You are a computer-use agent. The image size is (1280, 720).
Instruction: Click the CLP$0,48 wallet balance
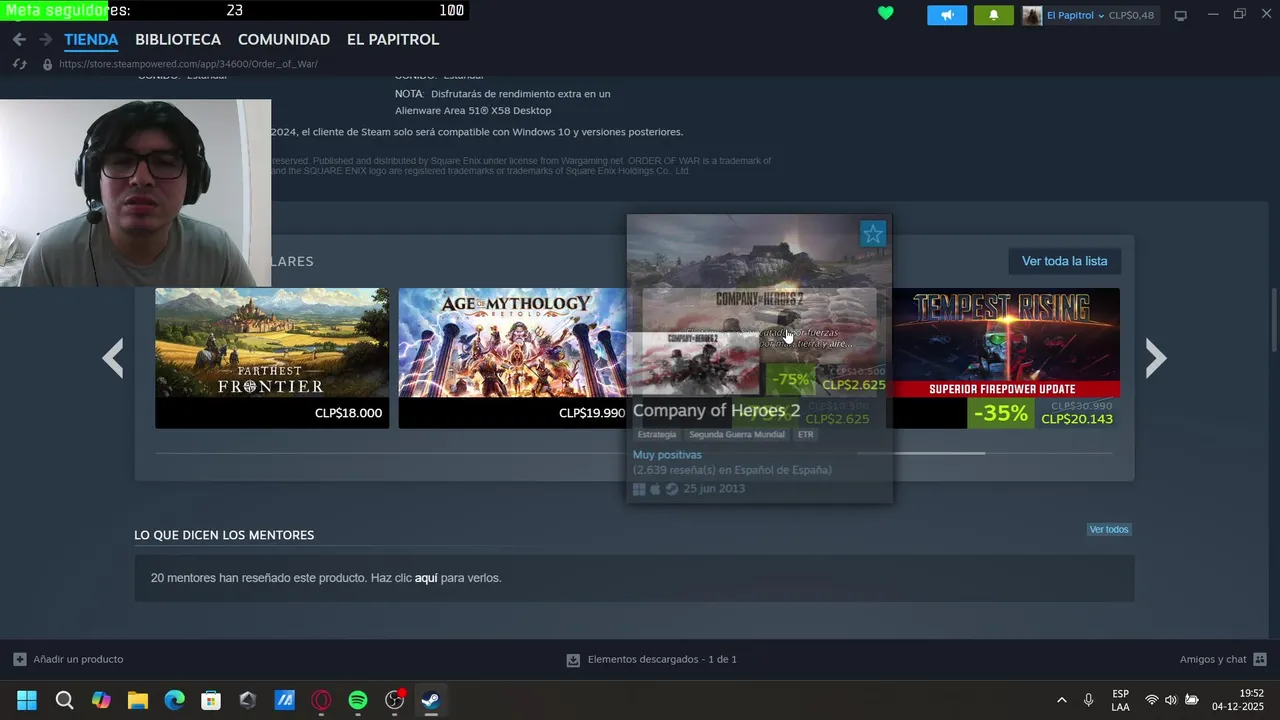pos(1131,15)
